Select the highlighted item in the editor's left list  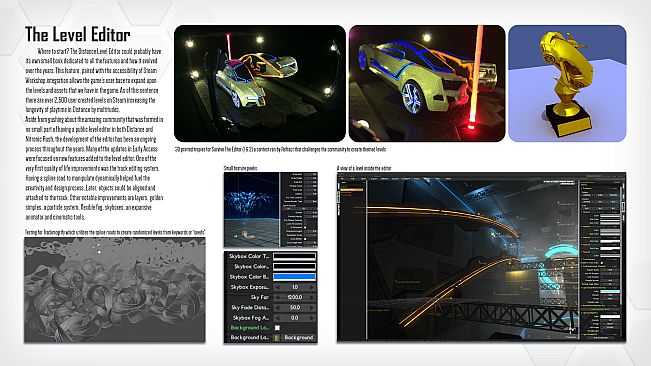352,190
